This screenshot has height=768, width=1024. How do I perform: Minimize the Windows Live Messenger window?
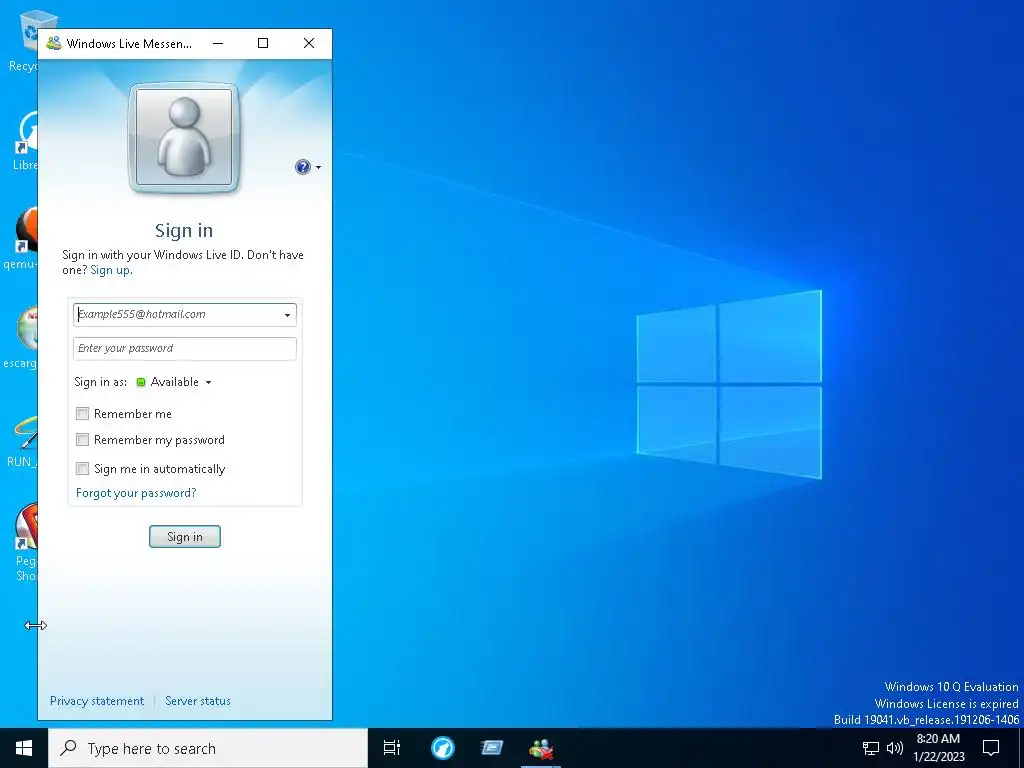(x=218, y=43)
